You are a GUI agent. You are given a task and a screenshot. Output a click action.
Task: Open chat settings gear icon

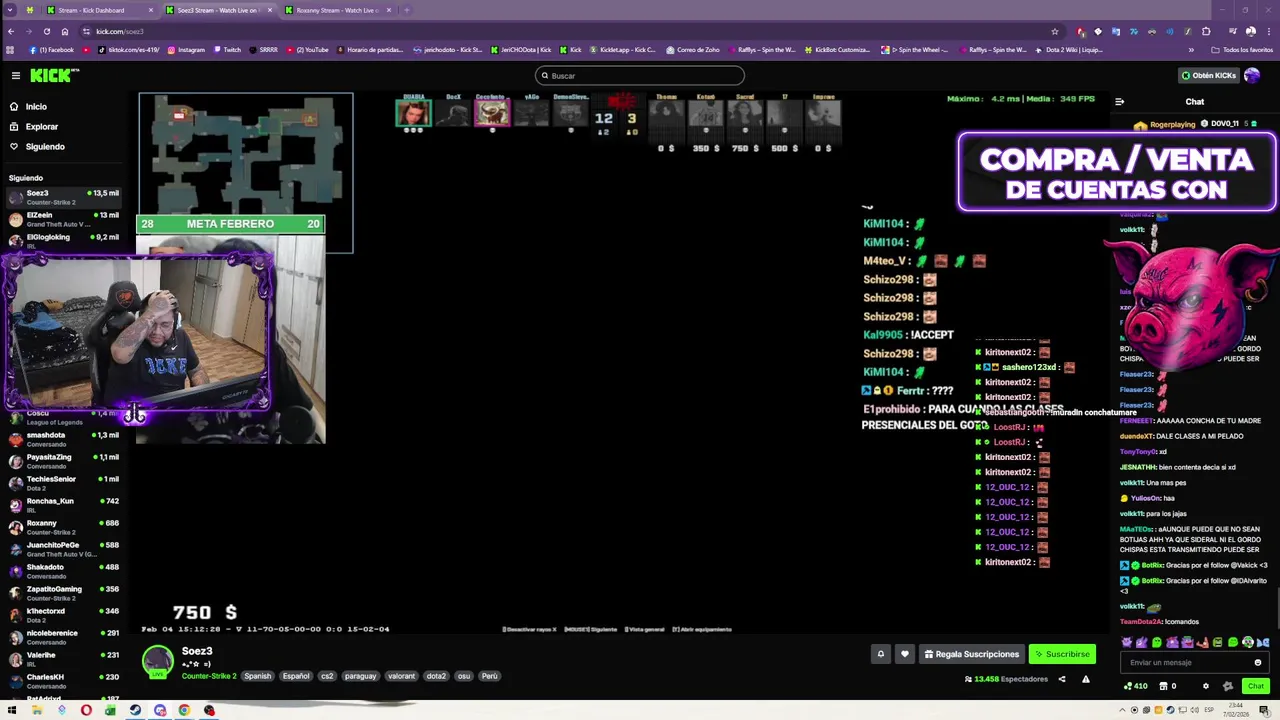1205,686
